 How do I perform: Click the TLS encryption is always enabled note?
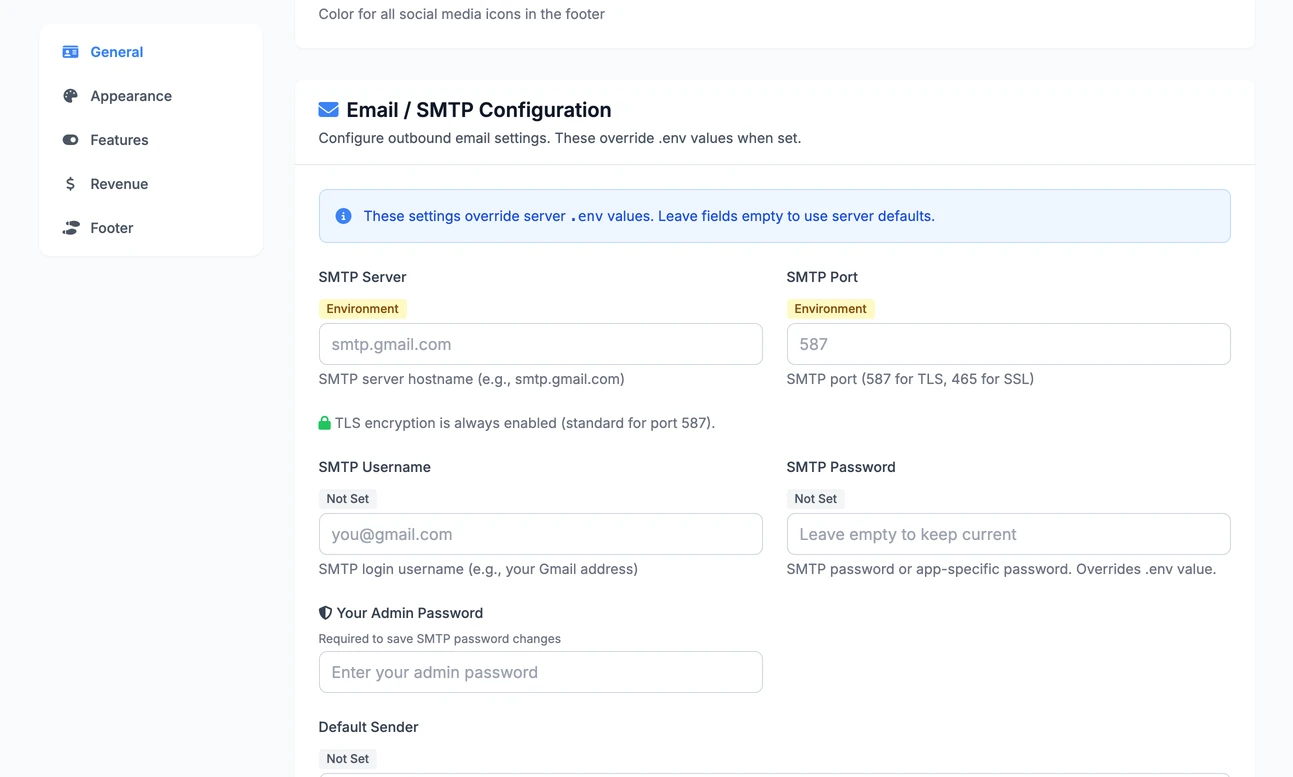(525, 423)
